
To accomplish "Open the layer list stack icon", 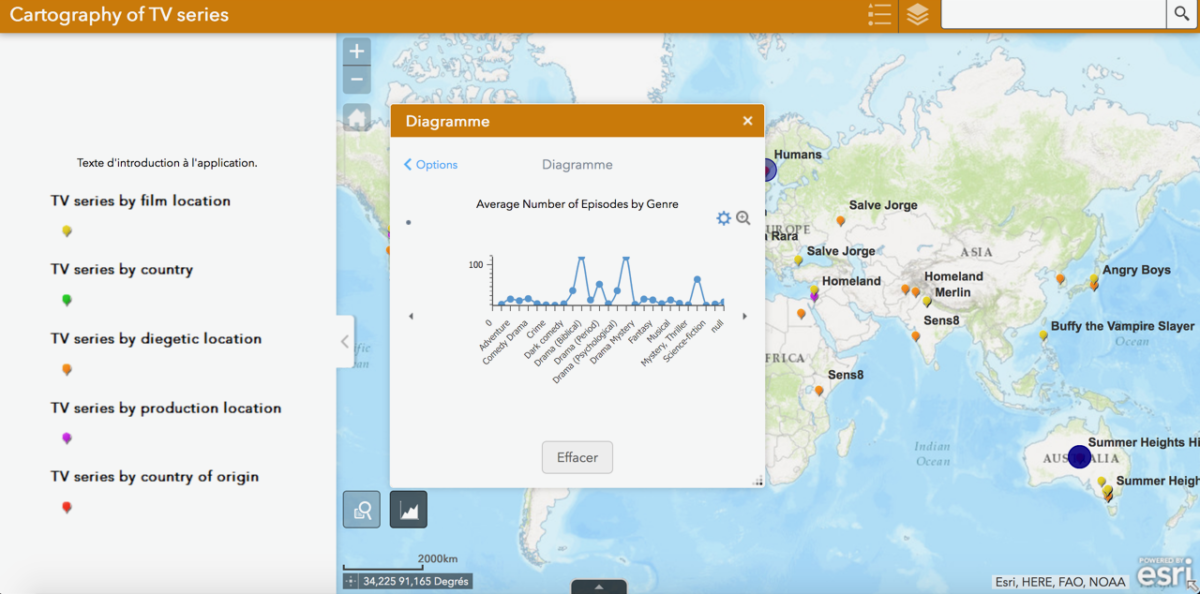I will pyautogui.click(x=917, y=15).
